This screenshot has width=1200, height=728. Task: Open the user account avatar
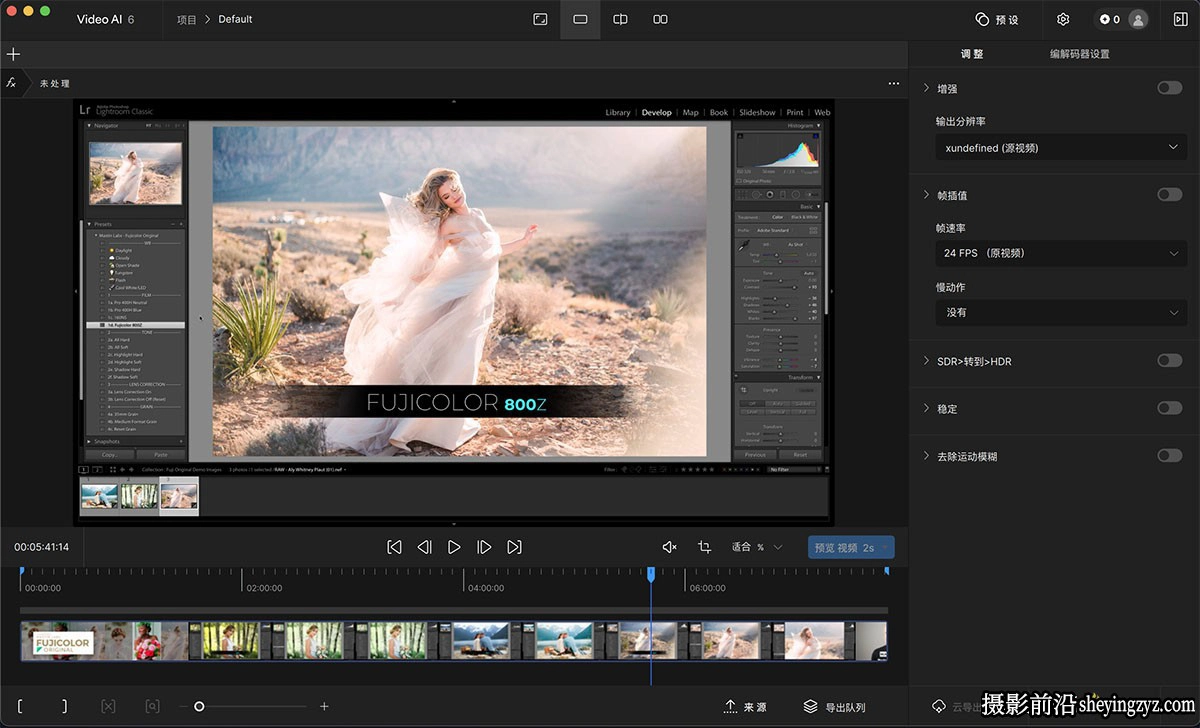point(1137,19)
